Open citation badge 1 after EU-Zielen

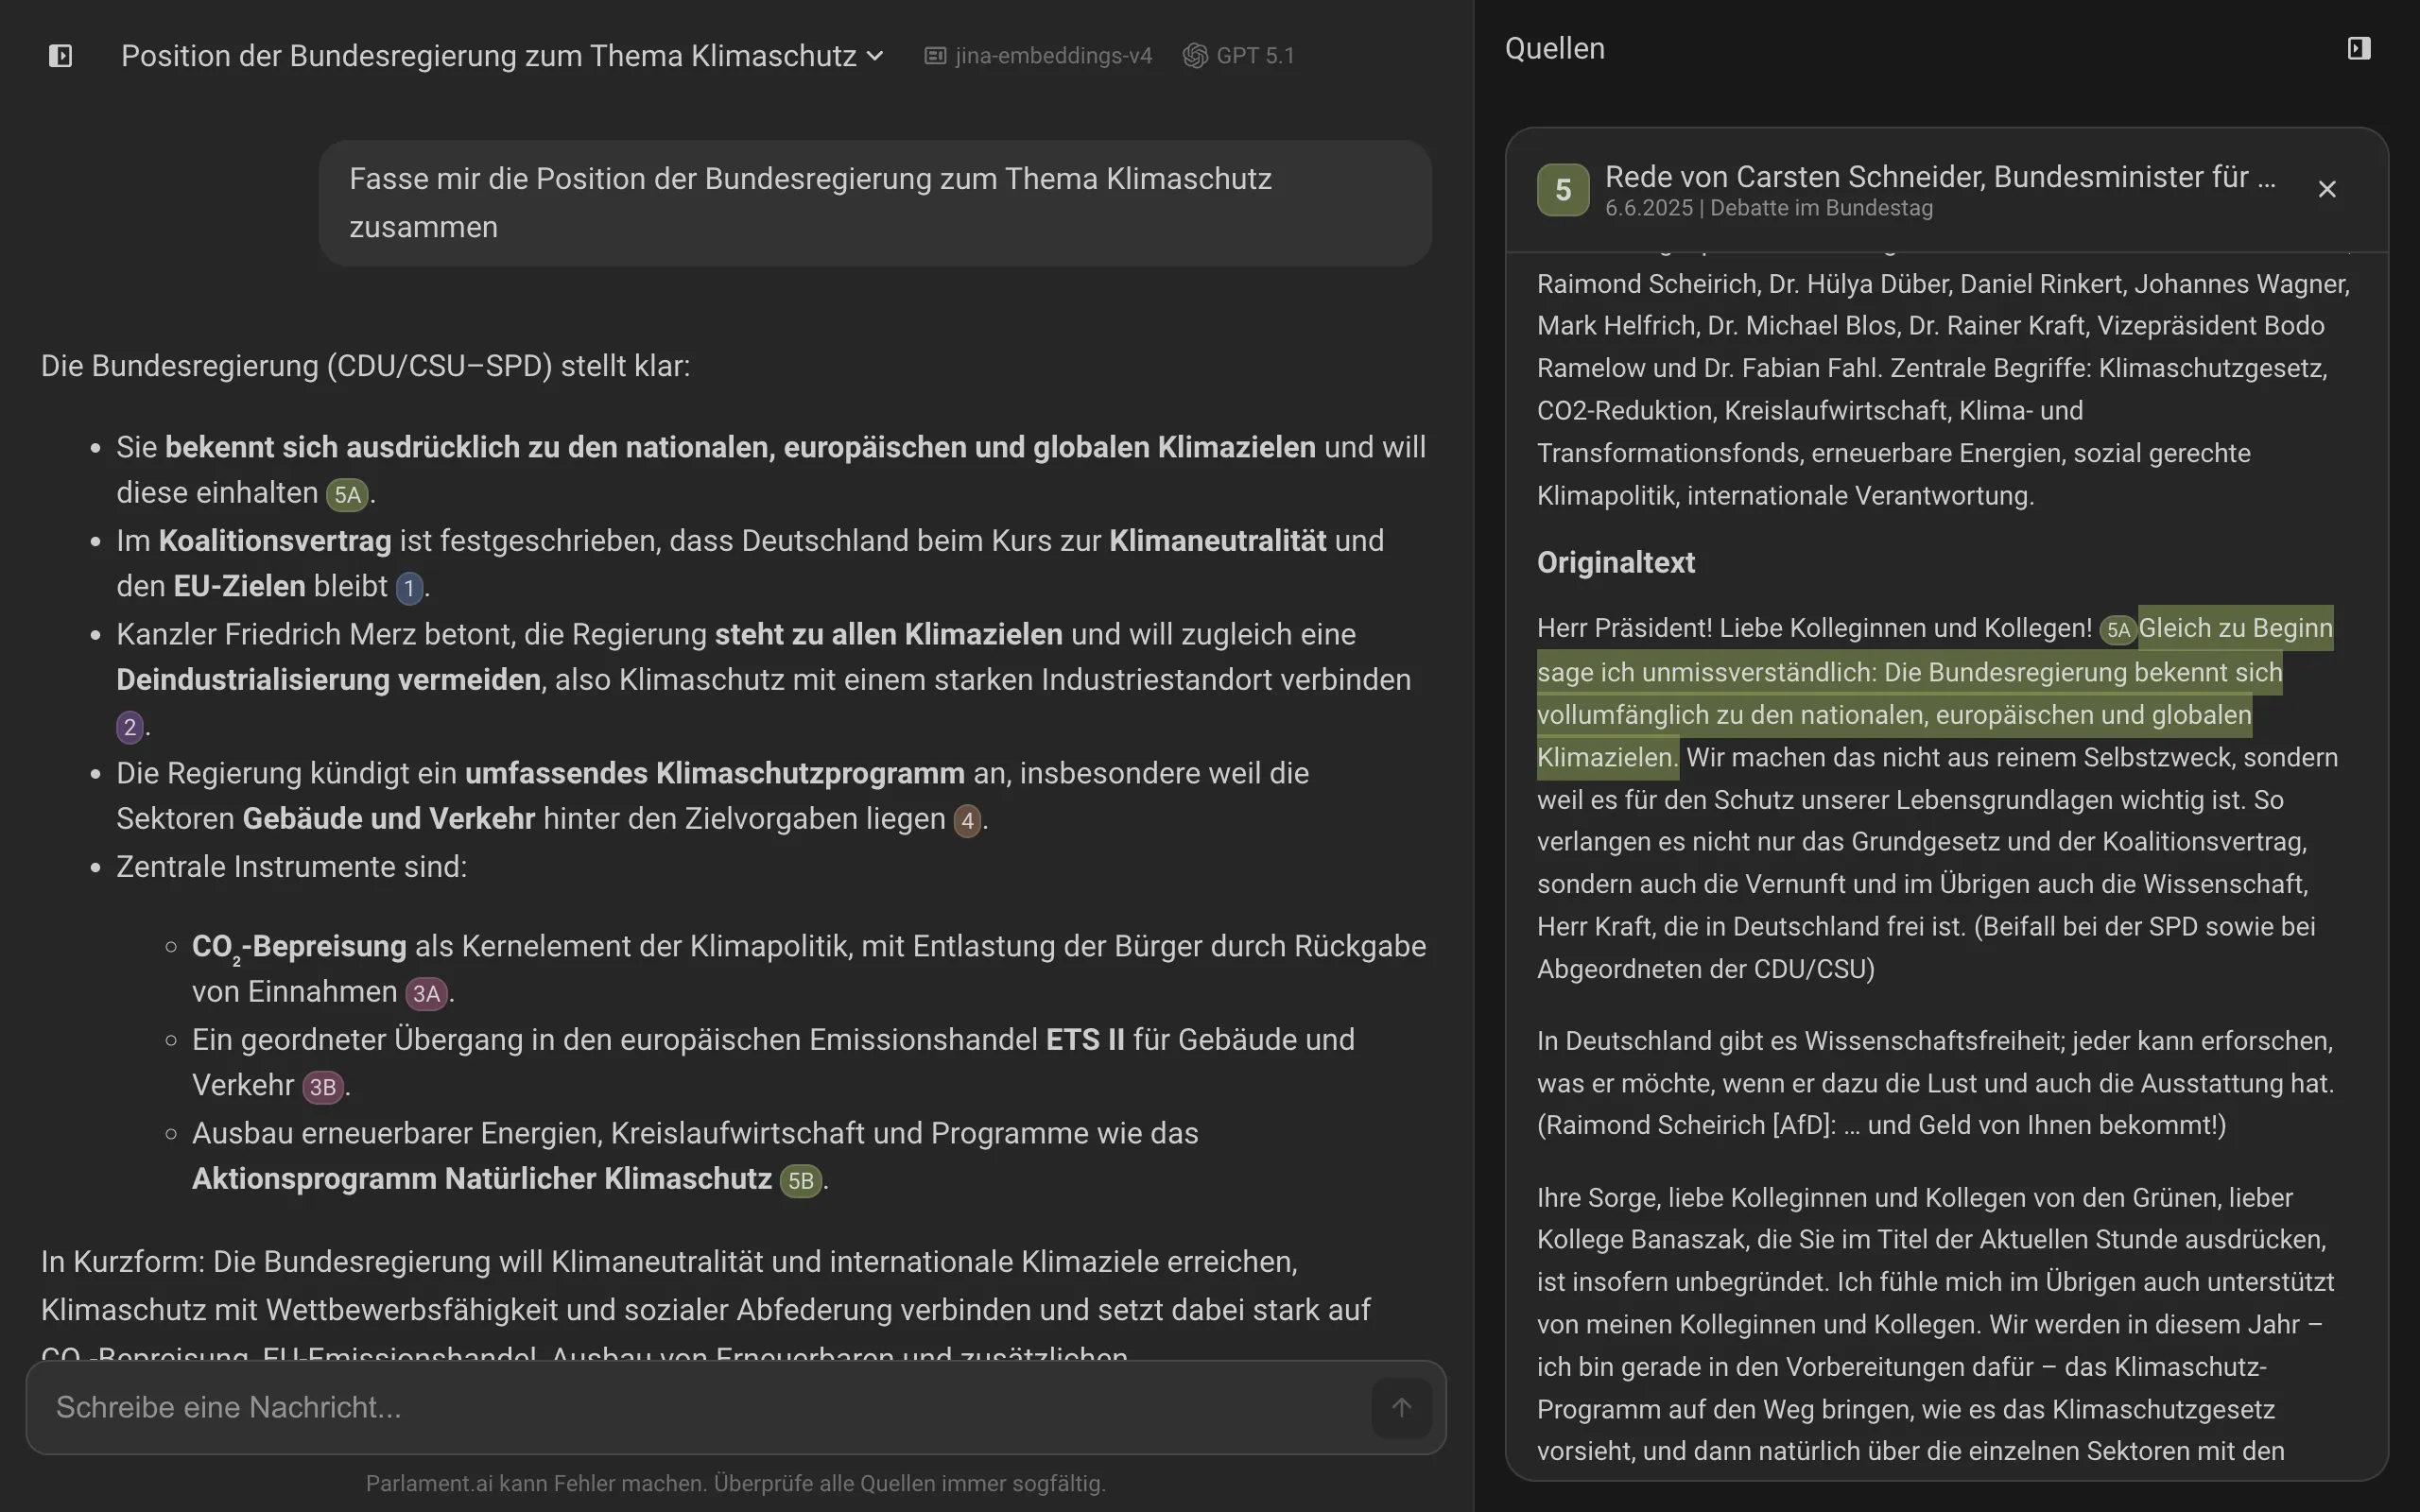coord(409,588)
